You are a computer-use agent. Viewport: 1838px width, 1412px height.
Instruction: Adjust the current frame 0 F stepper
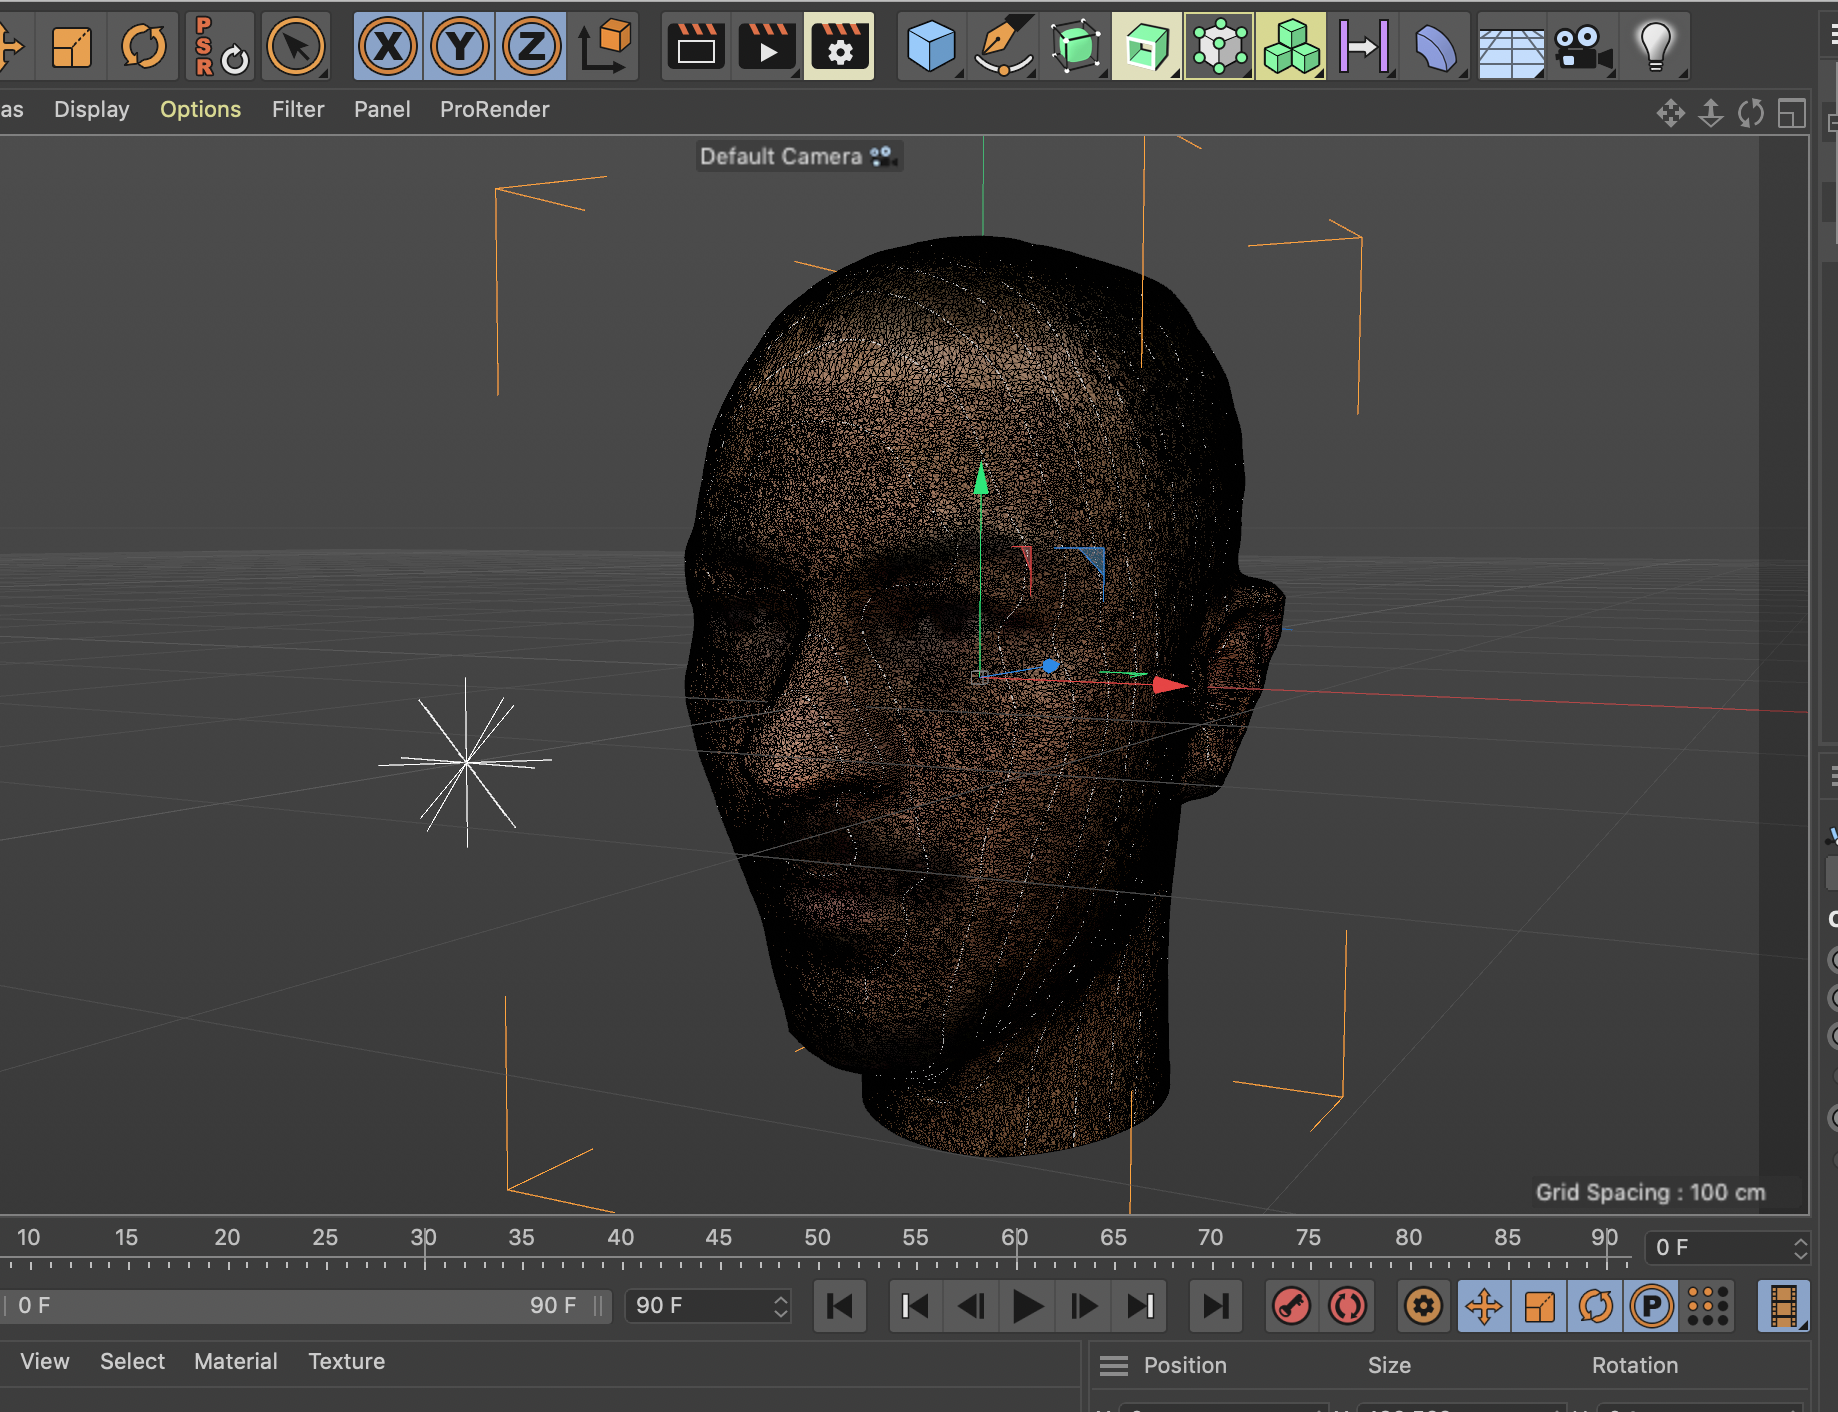(1800, 1248)
